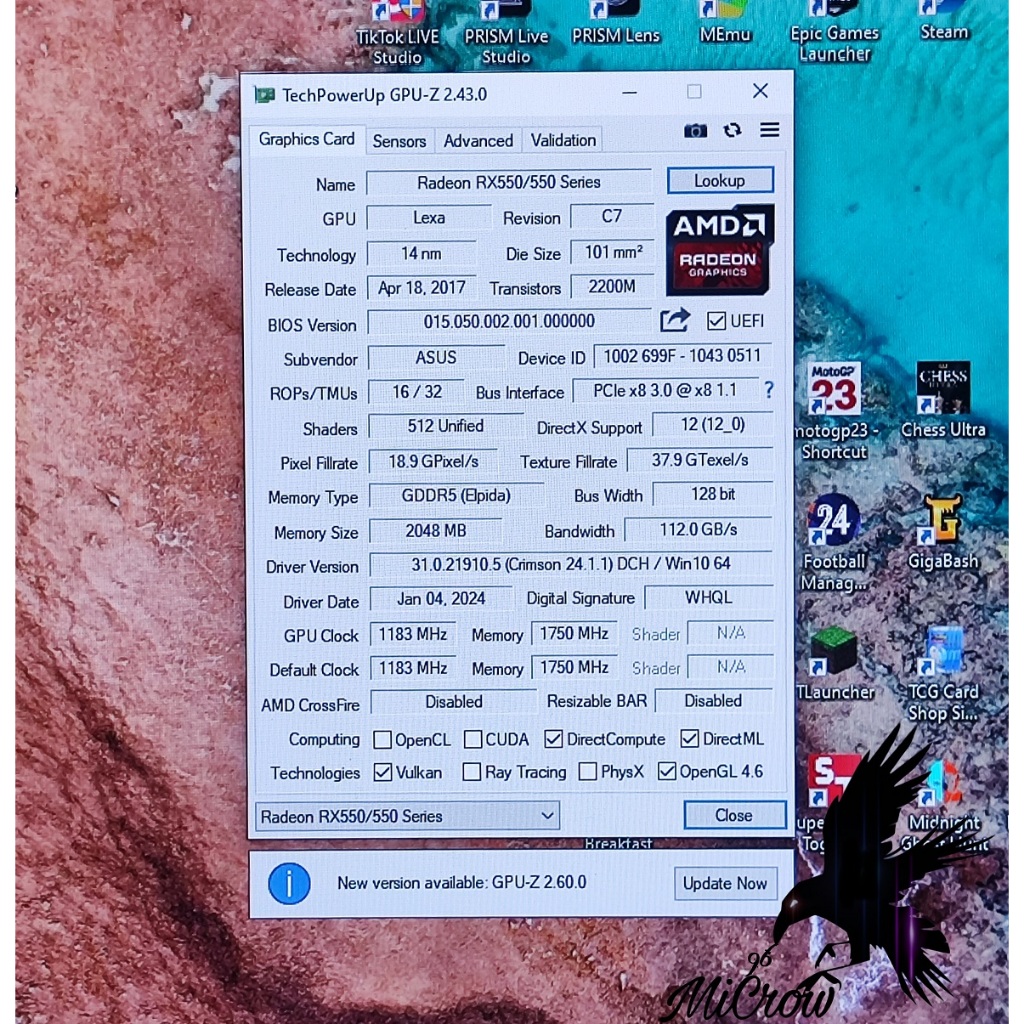1024x1024 pixels.
Task: Open TikTok LIVE Studio desktop shortcut
Action: pos(397,33)
